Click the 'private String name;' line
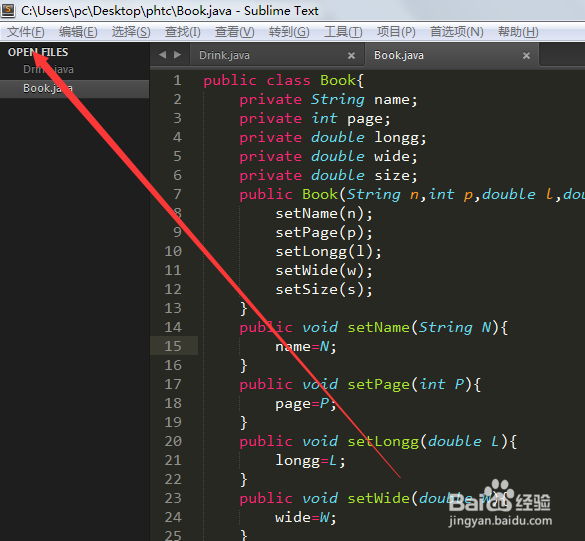The height and width of the screenshot is (541, 585). coord(328,100)
